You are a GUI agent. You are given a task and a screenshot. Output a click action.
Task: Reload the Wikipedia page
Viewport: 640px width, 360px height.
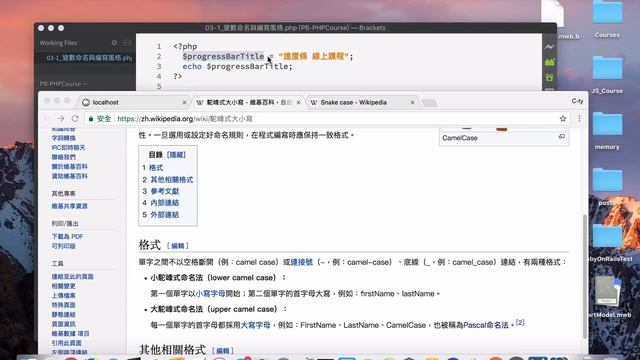coord(75,118)
